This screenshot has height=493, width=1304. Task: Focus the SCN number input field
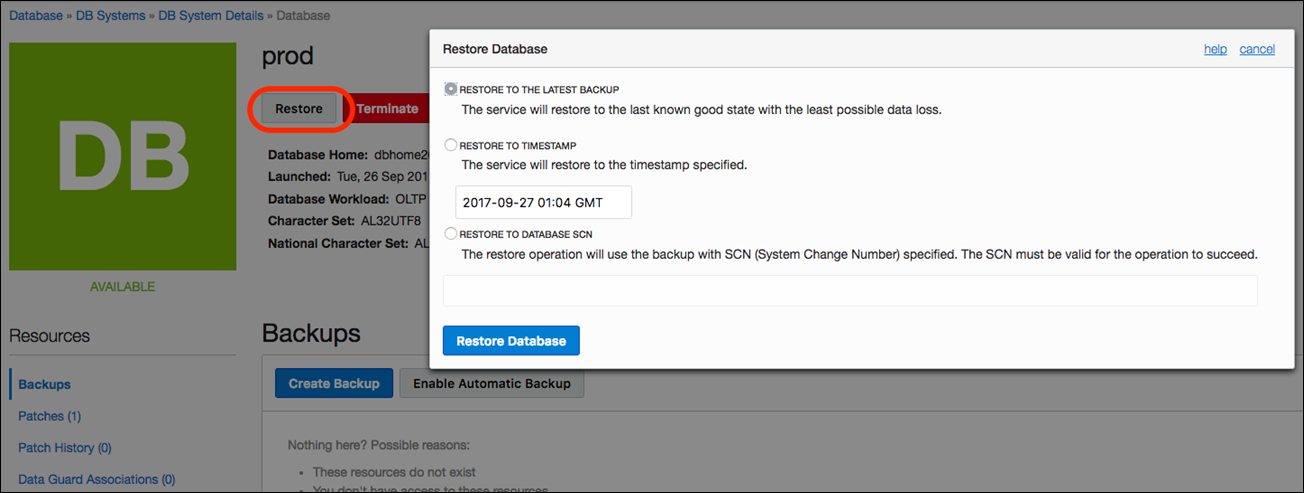tap(849, 291)
